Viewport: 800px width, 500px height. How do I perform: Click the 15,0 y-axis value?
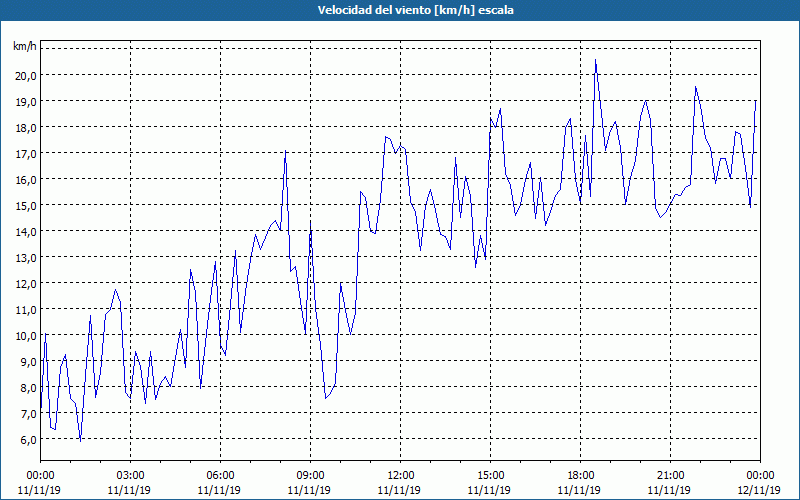coord(26,206)
